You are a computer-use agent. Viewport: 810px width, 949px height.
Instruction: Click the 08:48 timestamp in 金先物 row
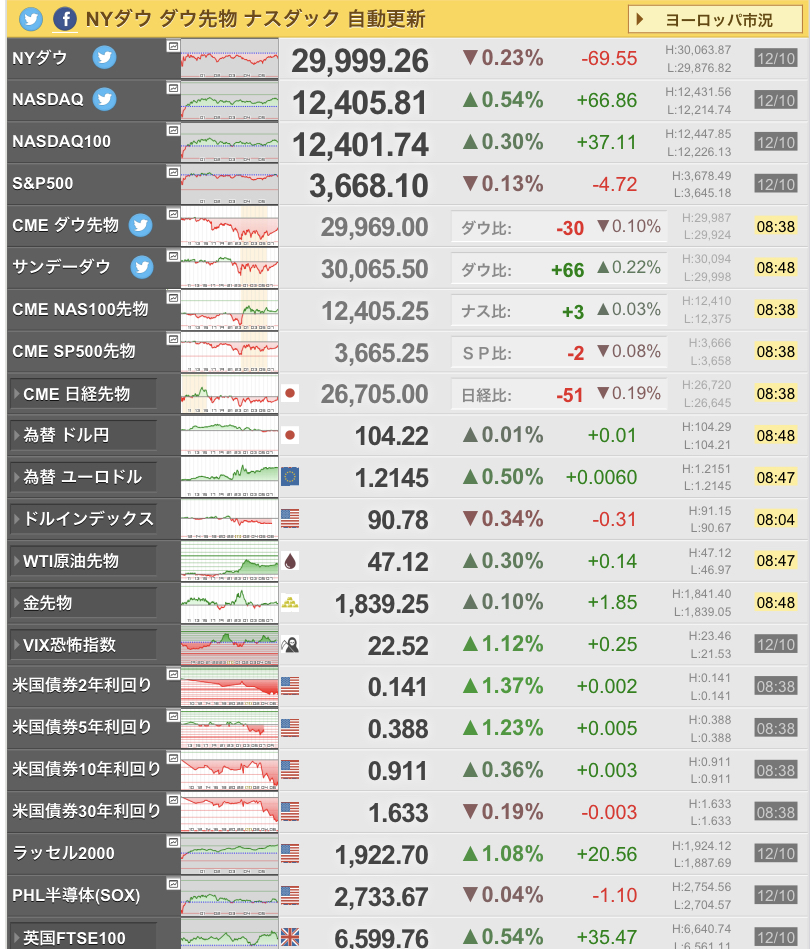(x=775, y=603)
